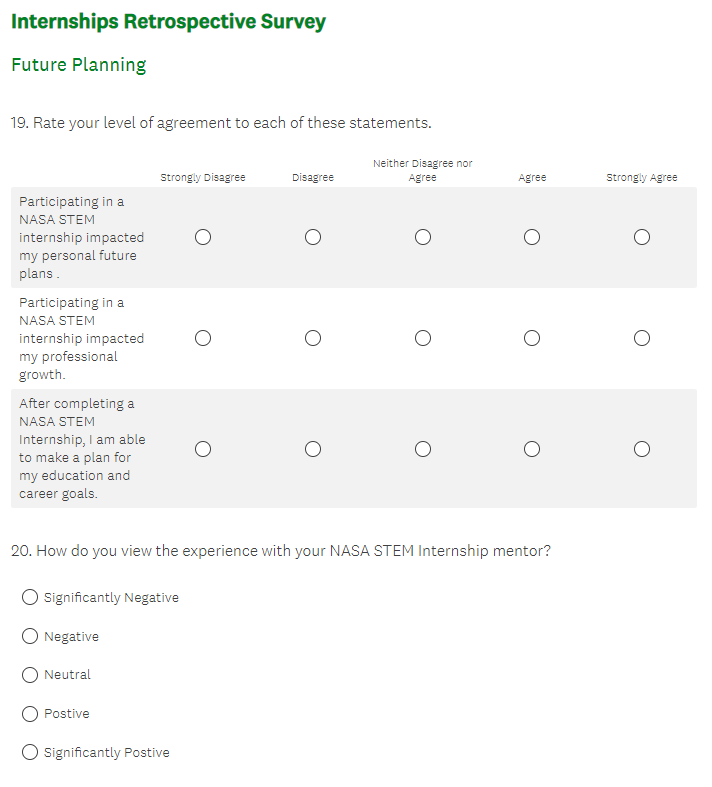Select Significantly Negative mentor experience
Image resolution: width=712 pixels, height=787 pixels.
[x=30, y=597]
